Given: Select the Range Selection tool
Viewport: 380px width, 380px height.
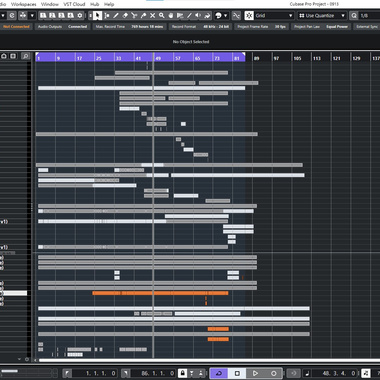Looking at the screenshot, I should [x=107, y=15].
